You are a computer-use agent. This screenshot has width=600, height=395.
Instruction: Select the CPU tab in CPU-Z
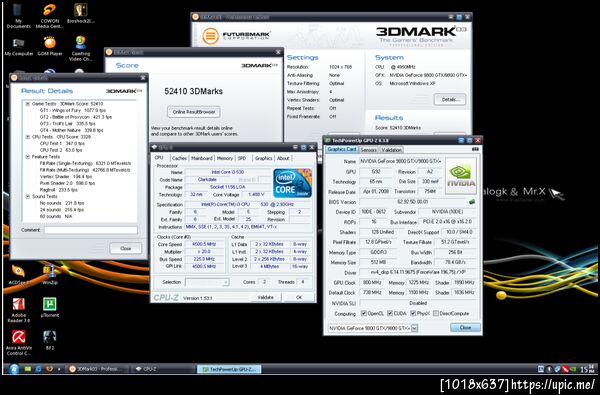159,158
